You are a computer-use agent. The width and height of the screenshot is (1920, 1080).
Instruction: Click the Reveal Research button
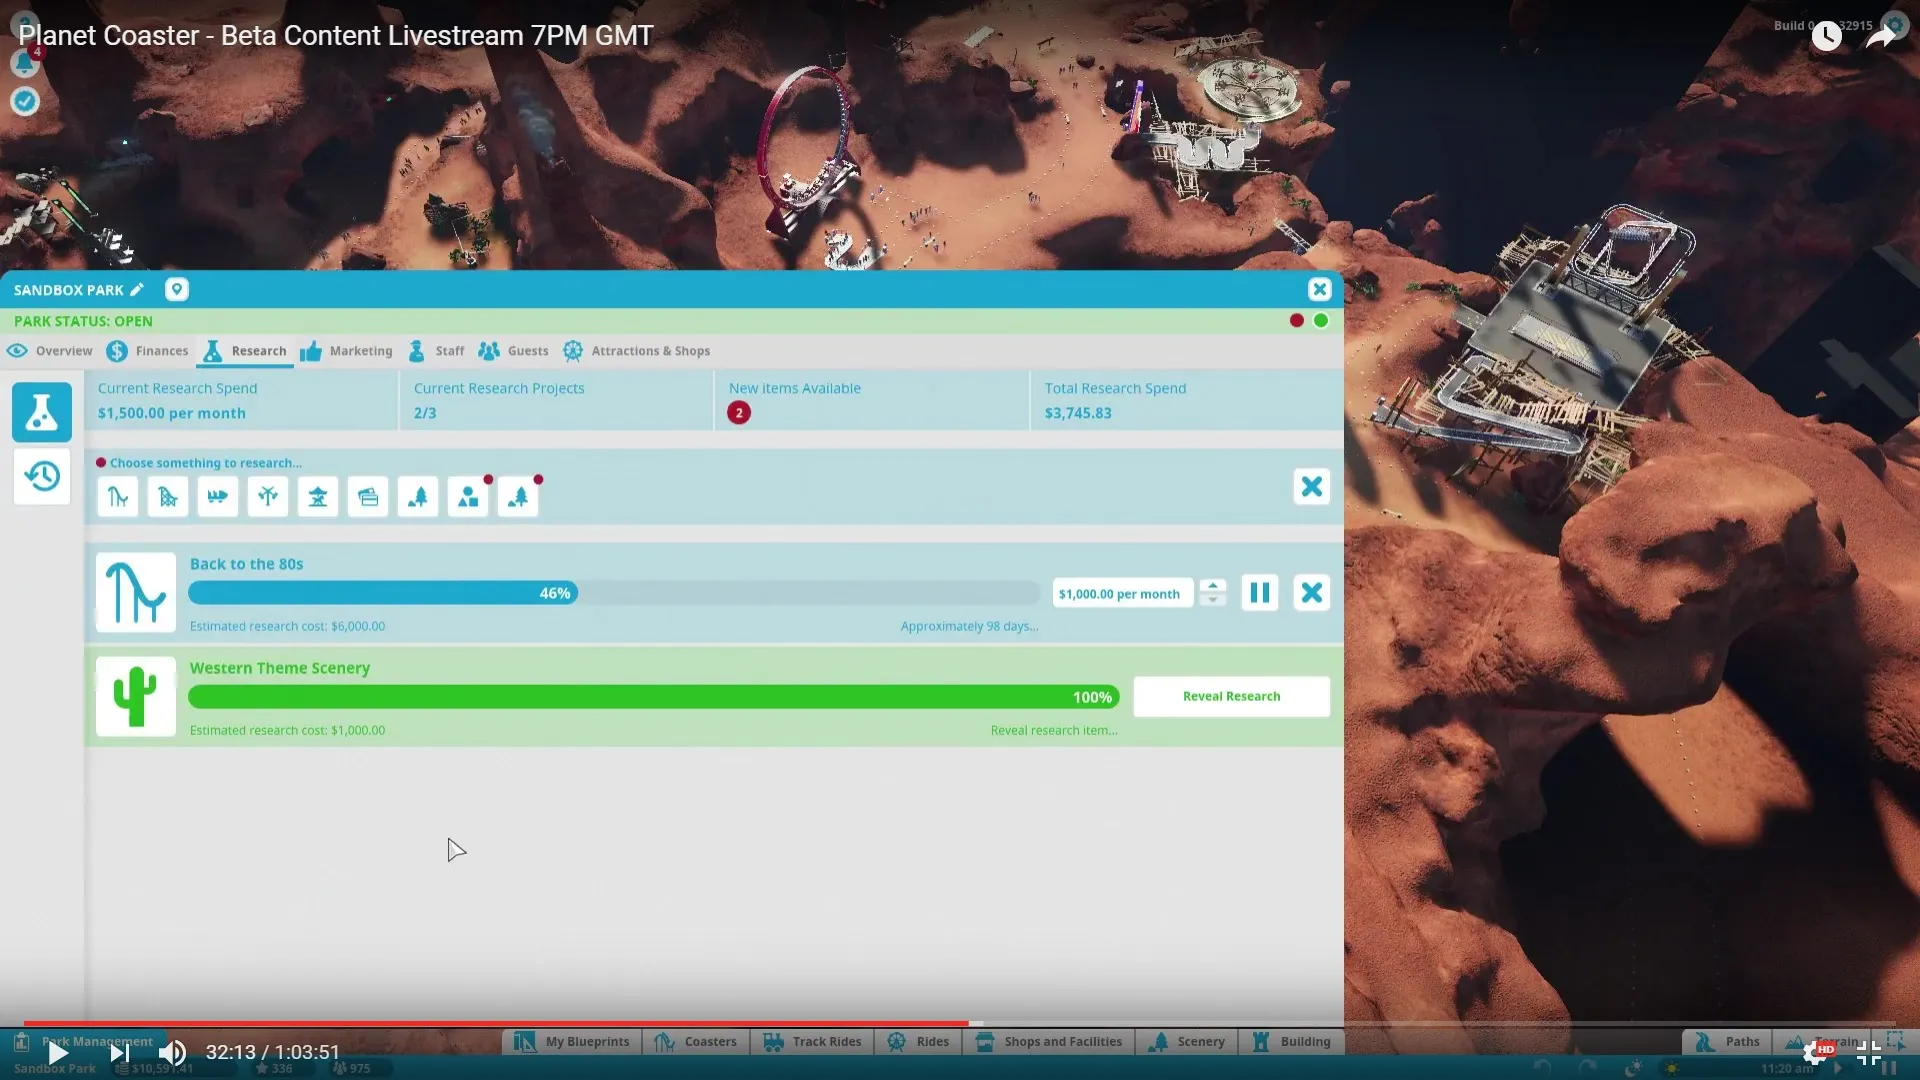pos(1231,697)
